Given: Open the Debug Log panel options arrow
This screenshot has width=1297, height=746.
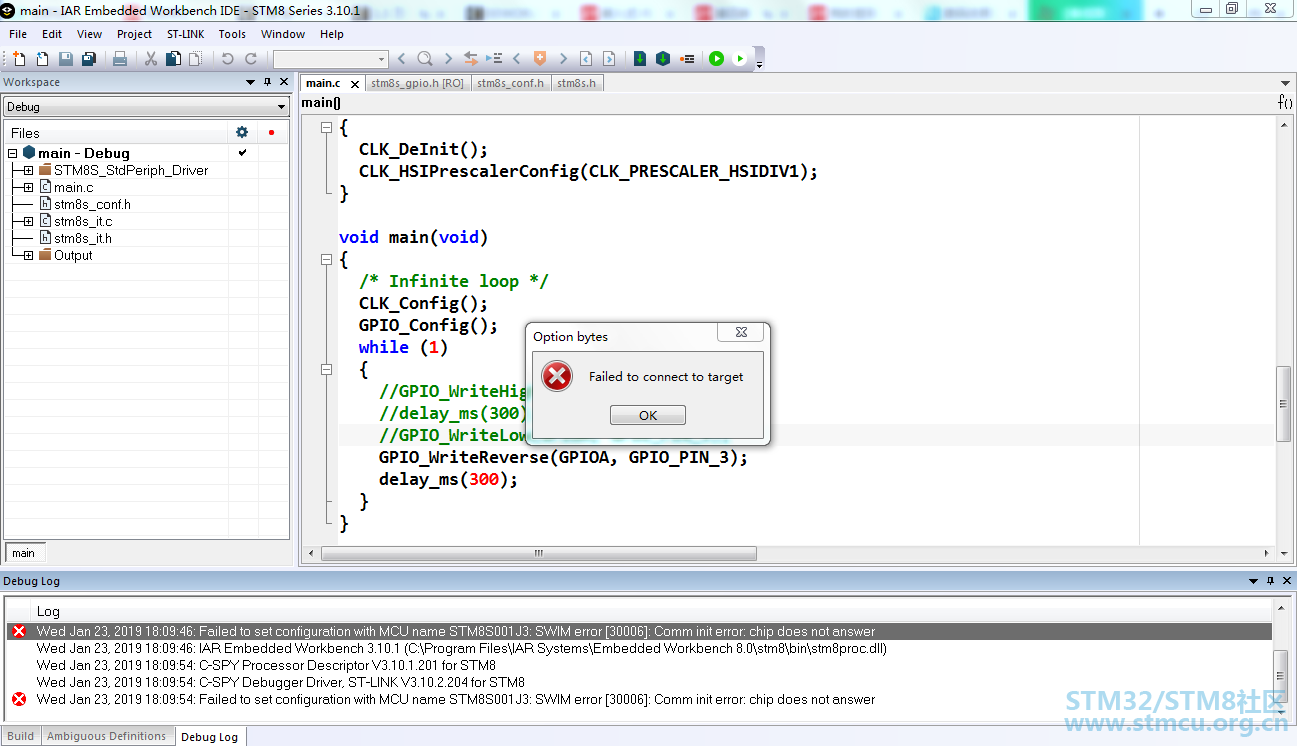Looking at the screenshot, I should 1254,581.
